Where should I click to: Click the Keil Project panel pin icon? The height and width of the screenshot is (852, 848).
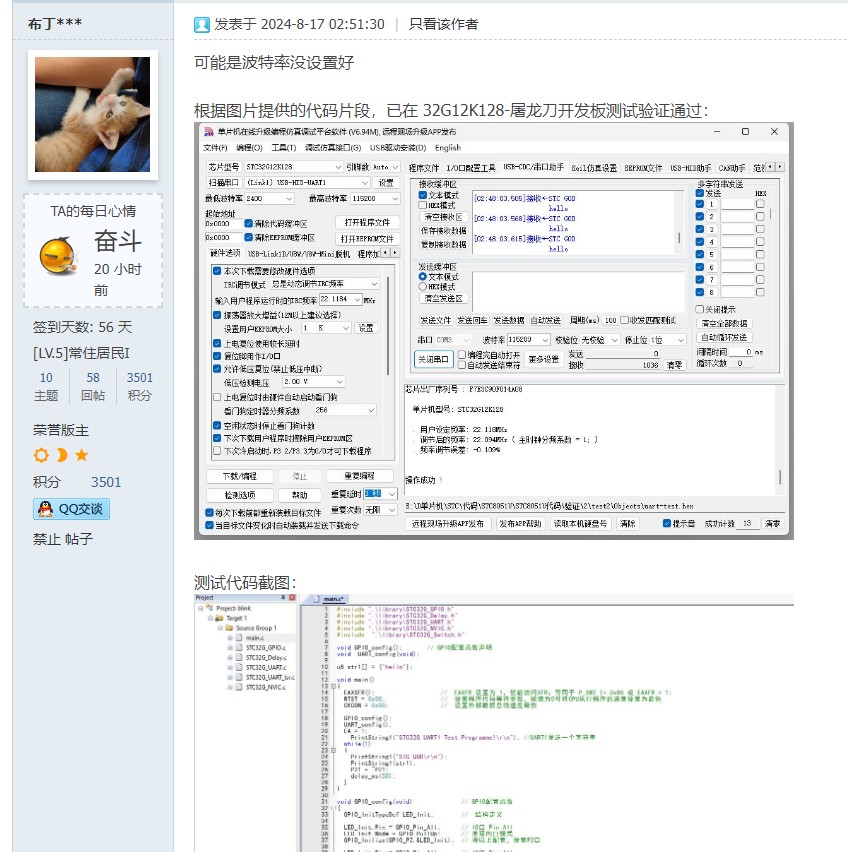[283, 598]
